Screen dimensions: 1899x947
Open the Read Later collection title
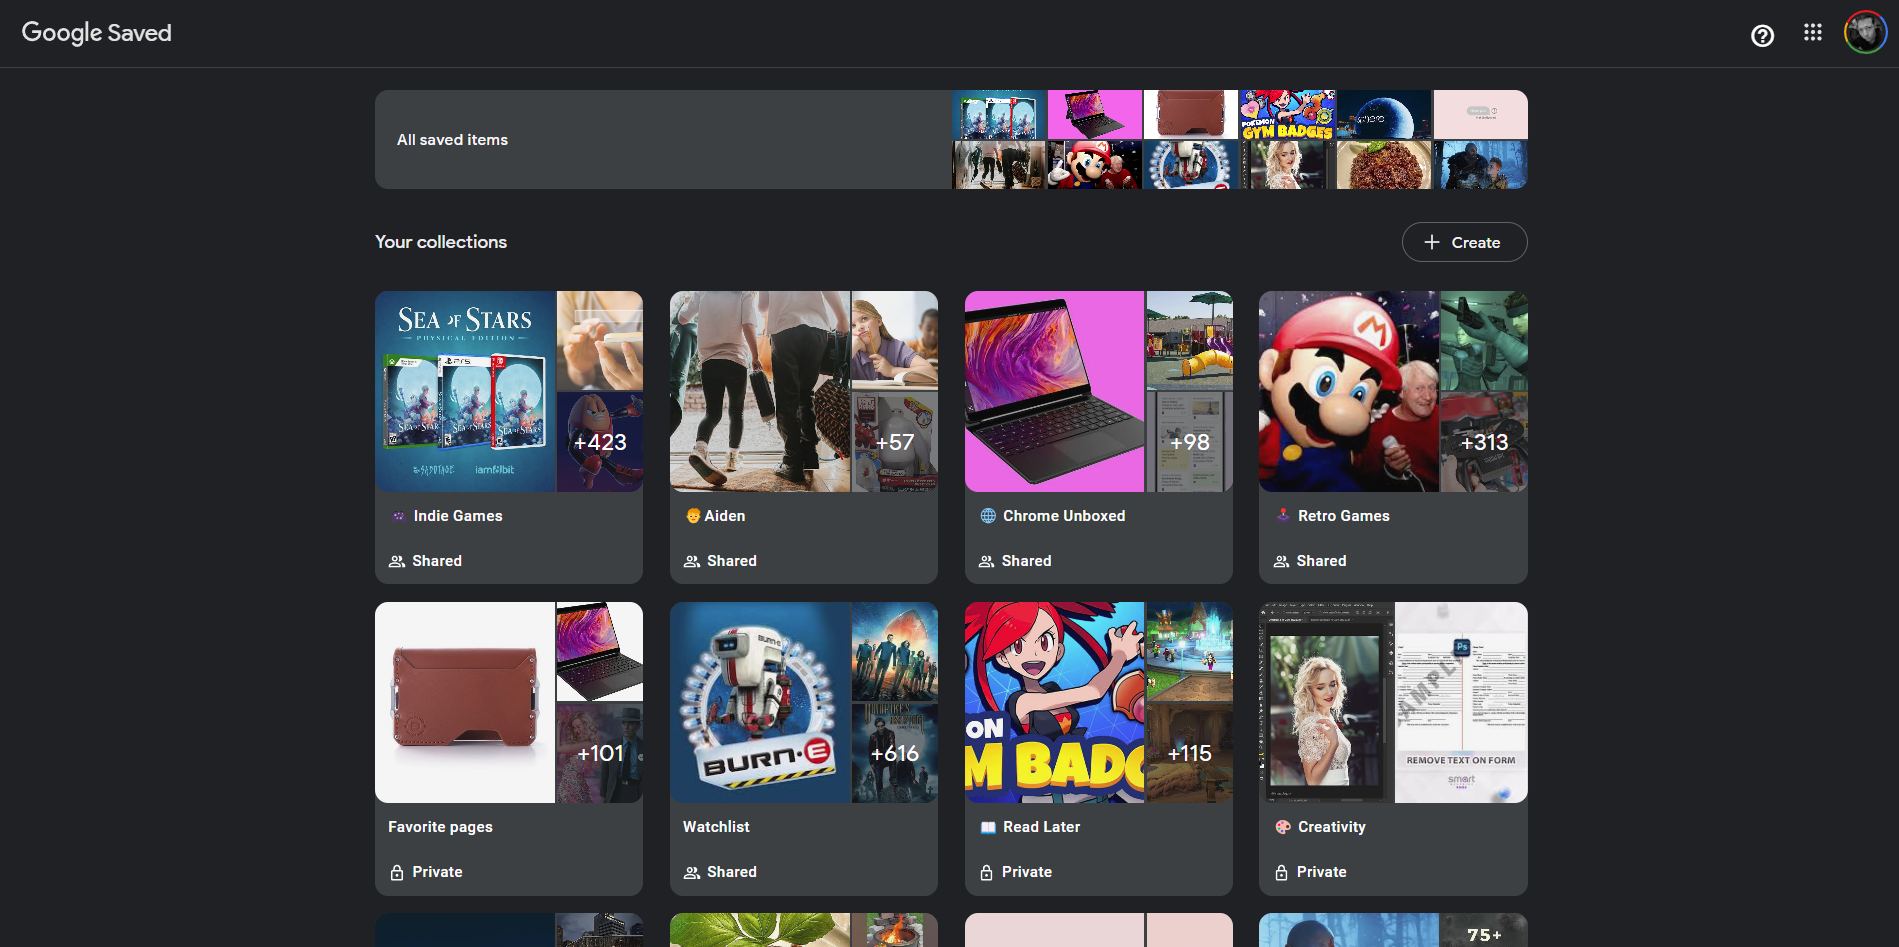click(1042, 827)
